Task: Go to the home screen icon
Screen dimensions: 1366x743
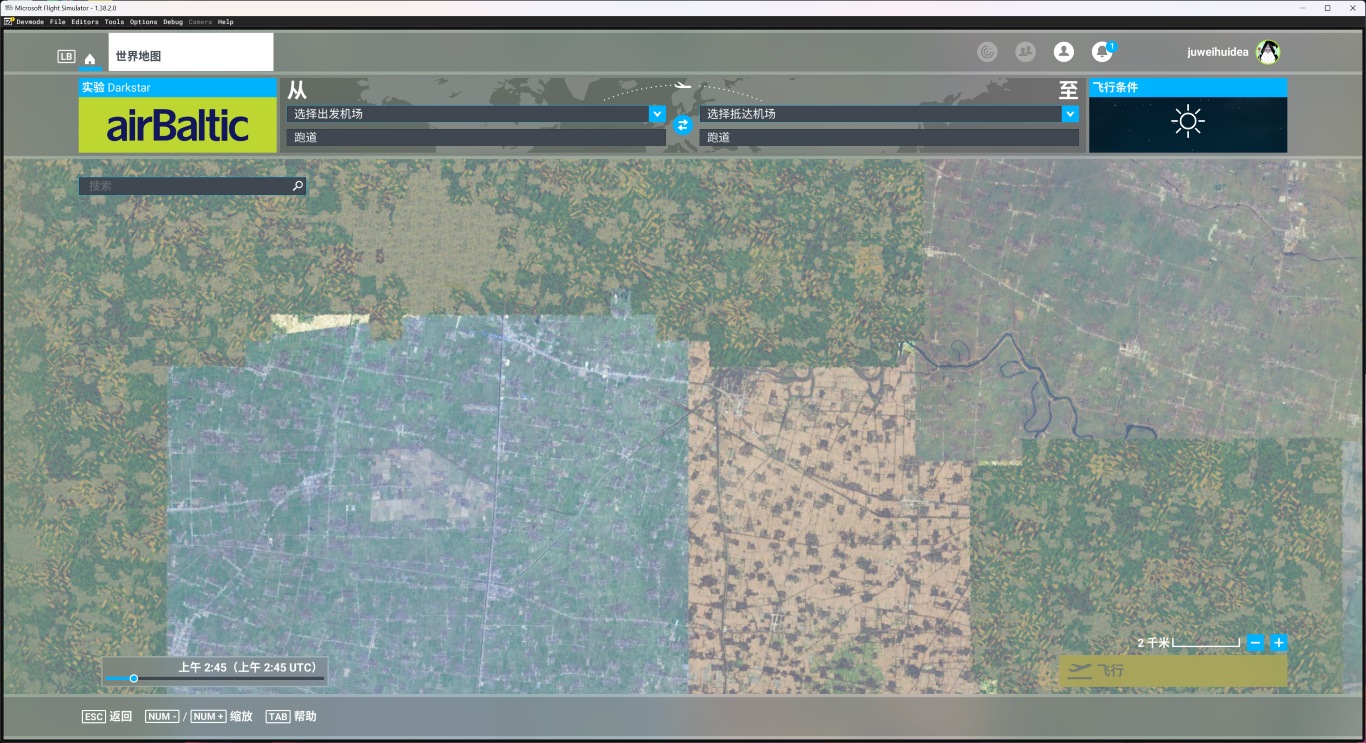Action: 90,59
